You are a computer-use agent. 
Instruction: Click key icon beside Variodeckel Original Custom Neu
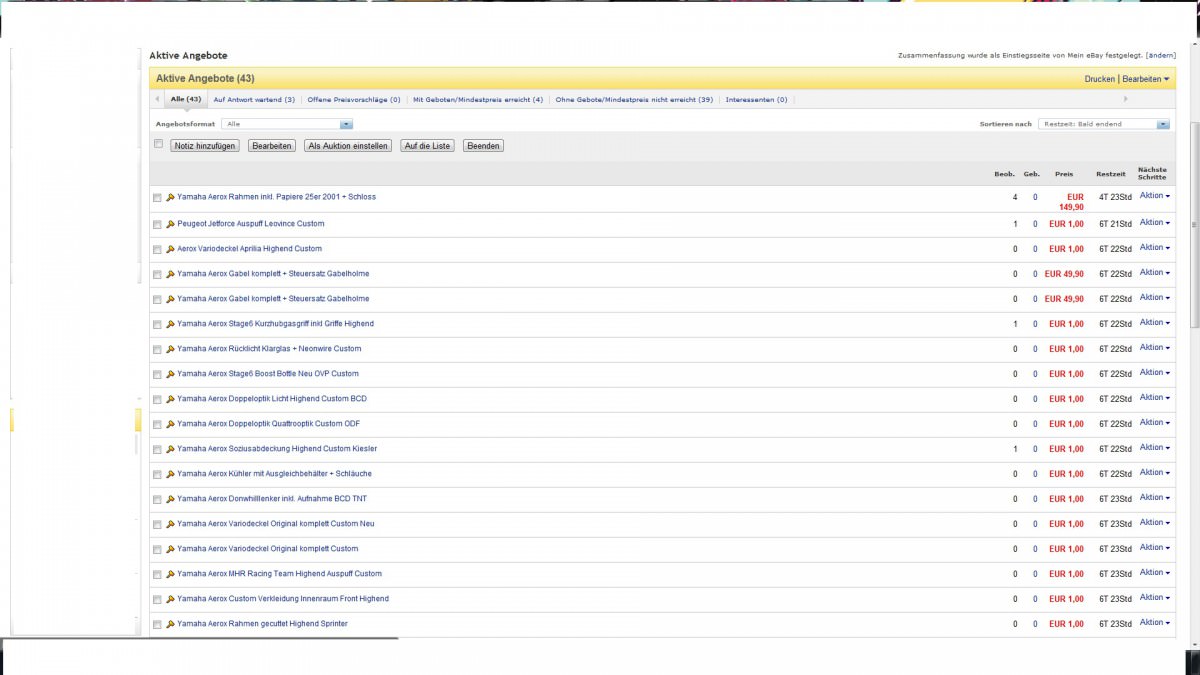170,524
